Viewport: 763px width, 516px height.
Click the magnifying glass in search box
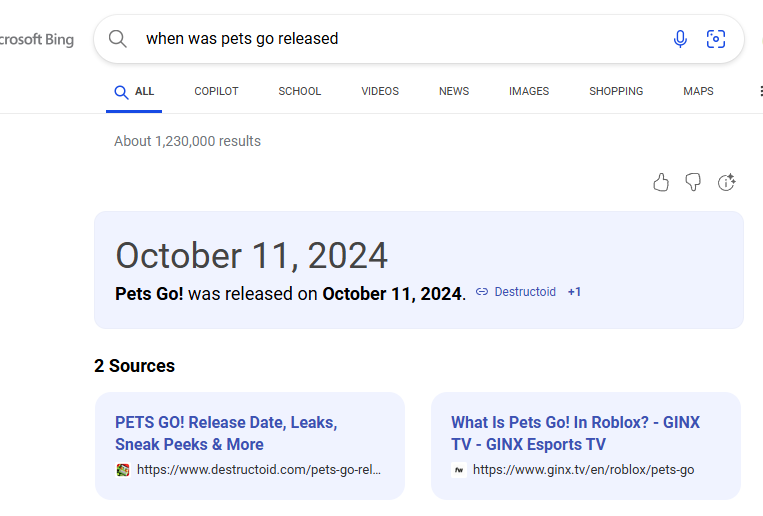coord(118,39)
